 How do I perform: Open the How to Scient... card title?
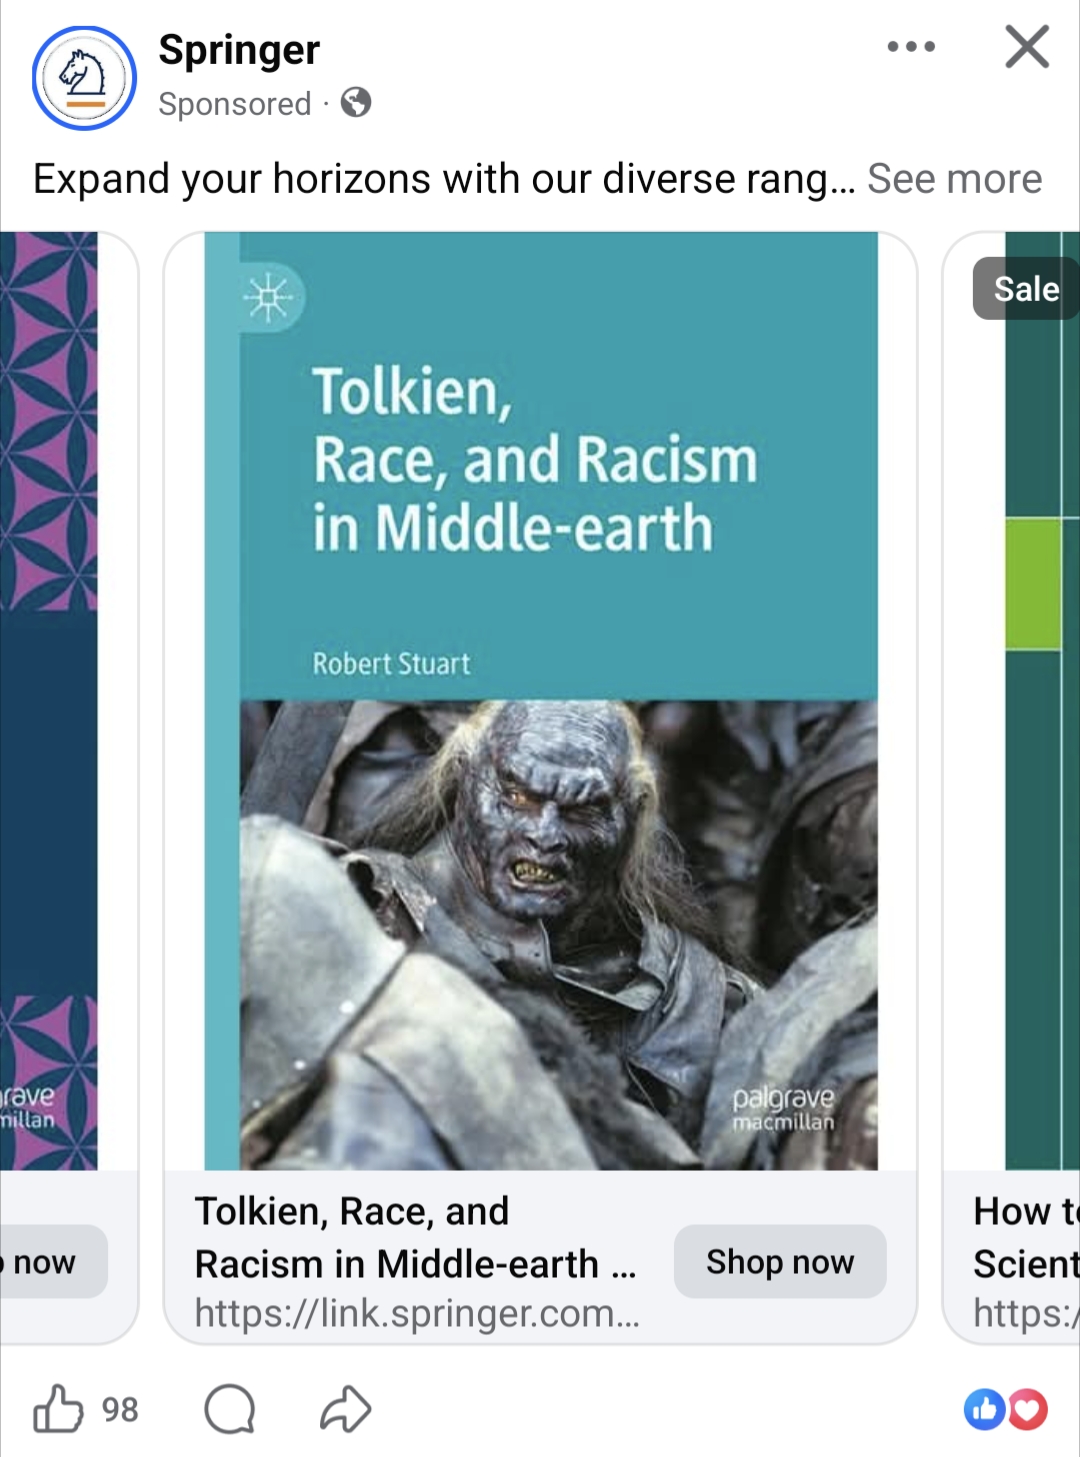point(1026,1237)
